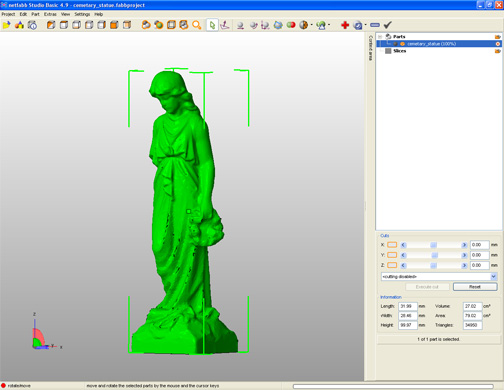This screenshot has width=504, height=390.
Task: Open the View menu
Action: (65, 14)
